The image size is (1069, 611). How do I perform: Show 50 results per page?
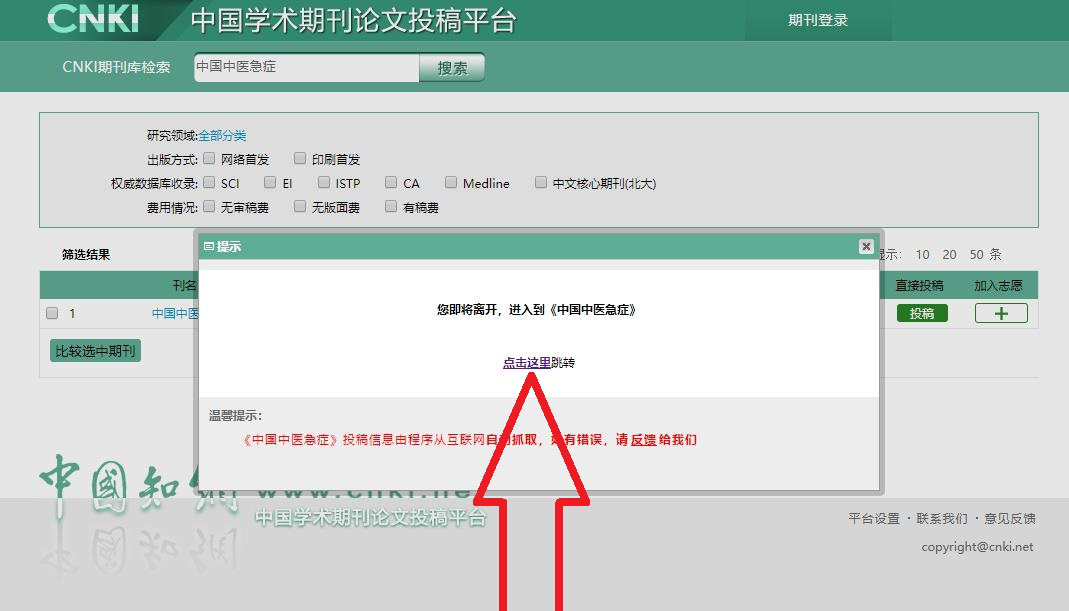[976, 254]
